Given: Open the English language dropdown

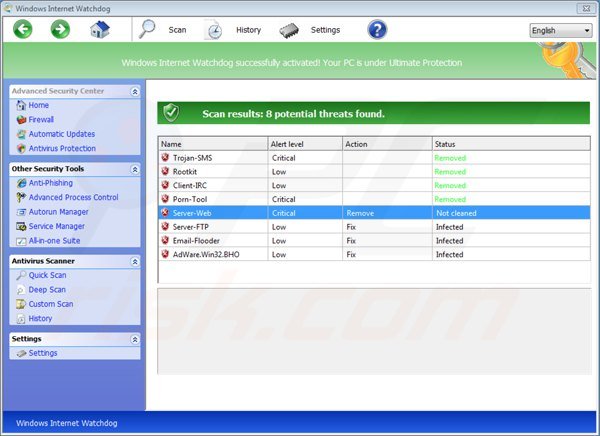Looking at the screenshot, I should 560,31.
